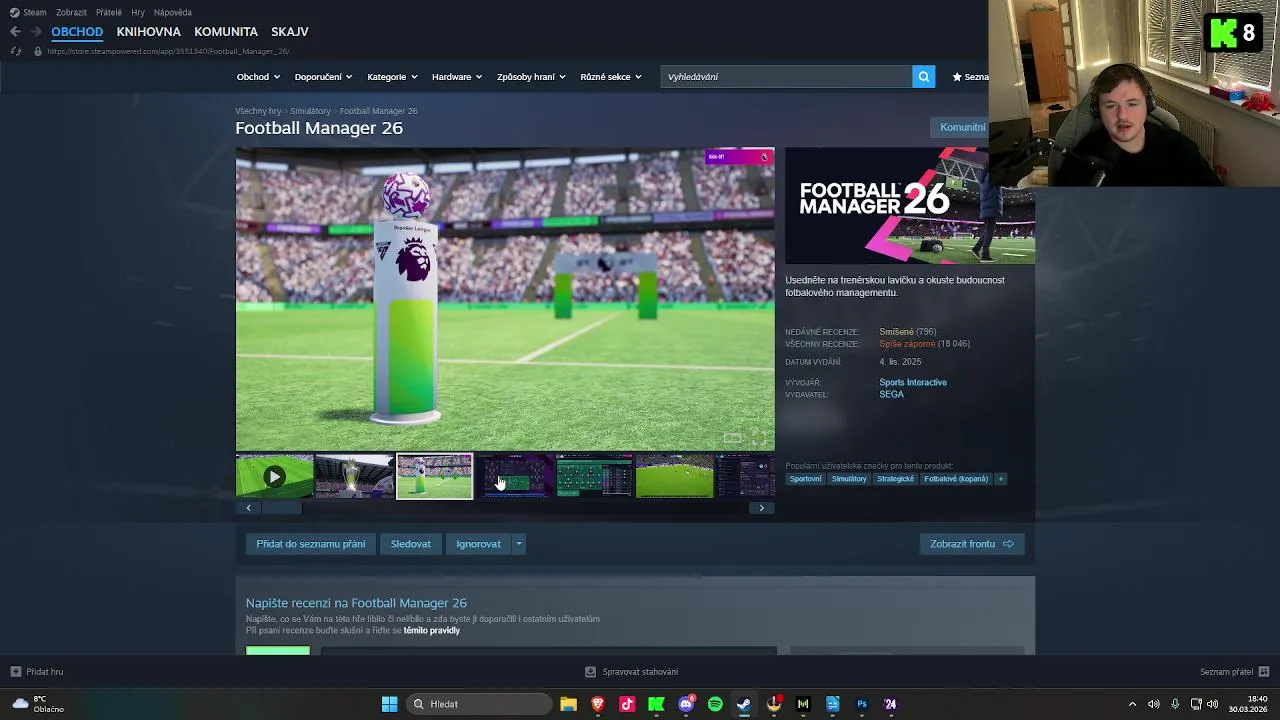Click fullscreen icon on screenshot viewer
1280x720 pixels.
click(x=759, y=438)
